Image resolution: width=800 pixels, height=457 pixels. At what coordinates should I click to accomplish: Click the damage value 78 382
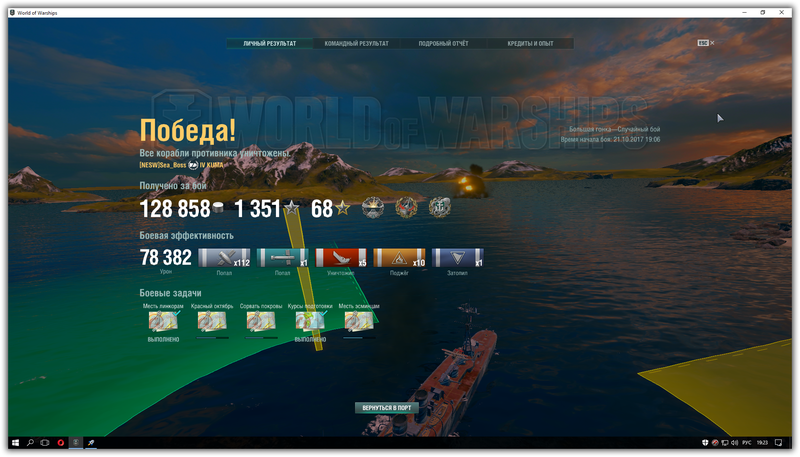(166, 258)
